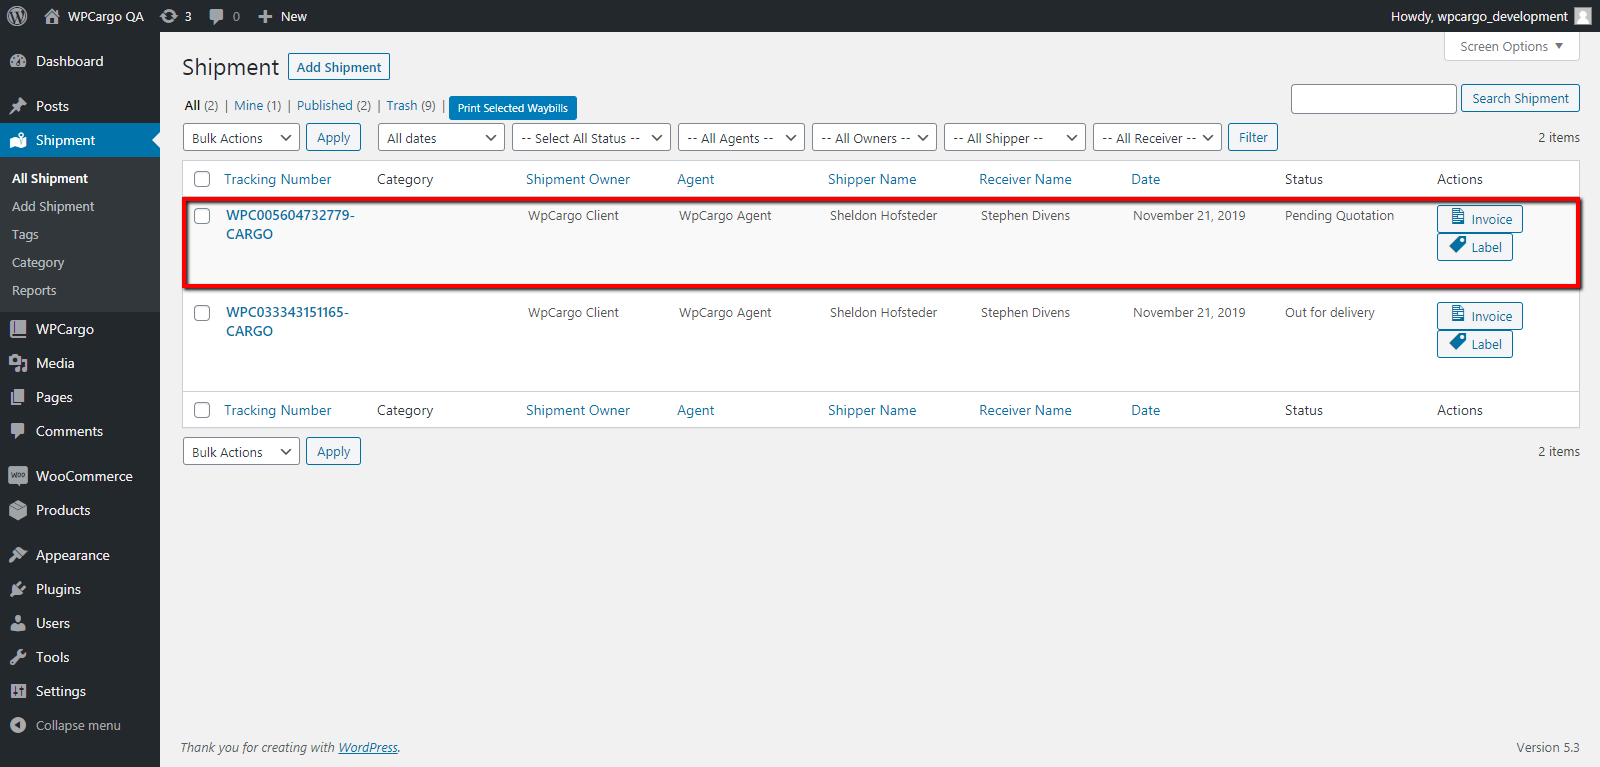Open the Select All Status dropdown
This screenshot has height=767, width=1600.
point(591,138)
